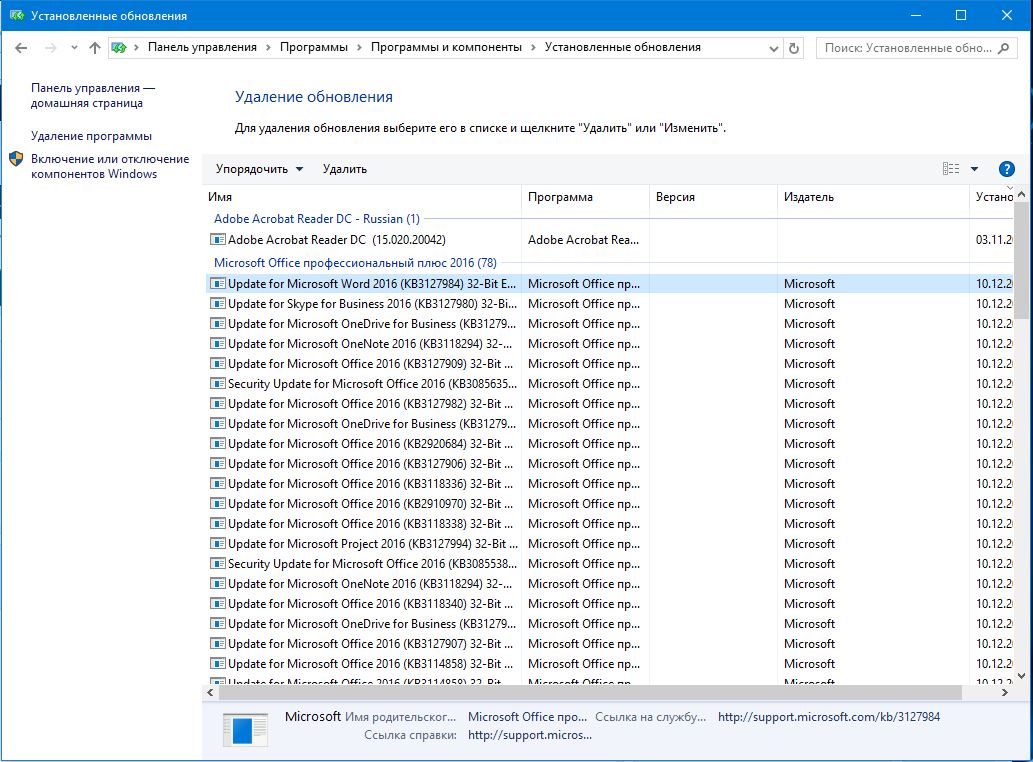The width and height of the screenshot is (1033, 762).
Task: Click the Up one level arrow
Action: click(x=95, y=47)
